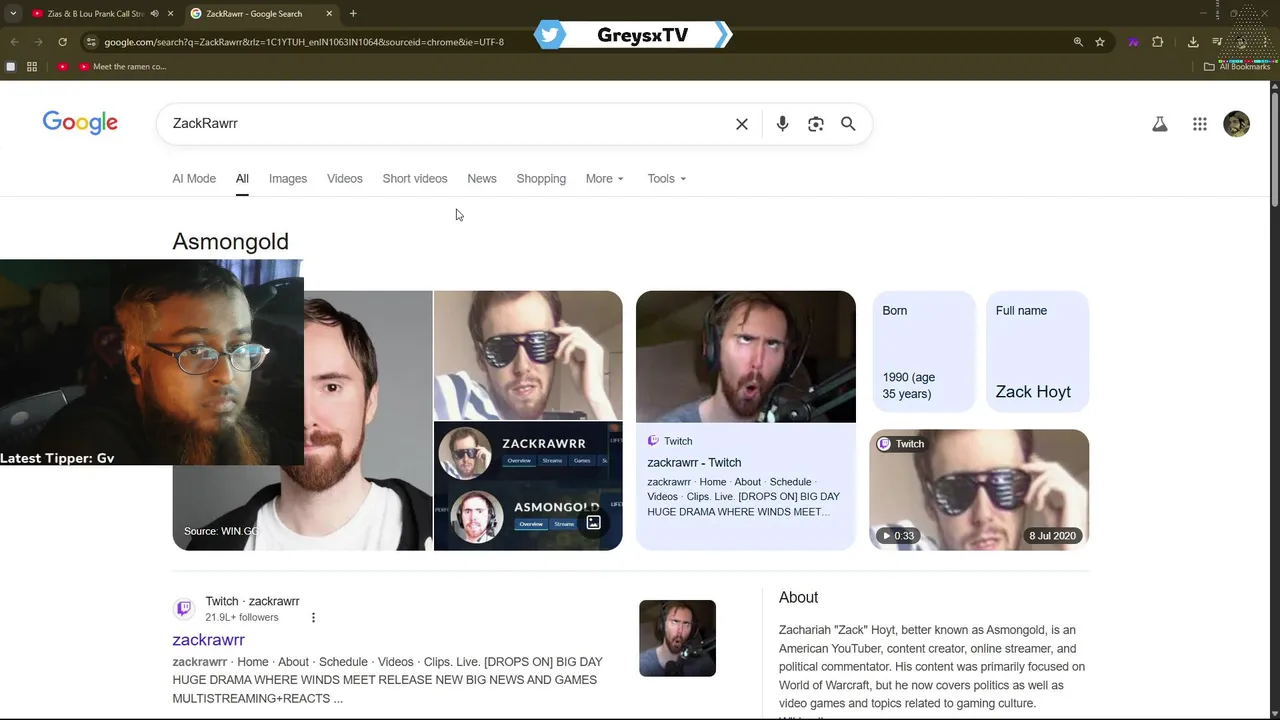
Task: Close the ZackRawrr Google Search tab
Action: tap(329, 14)
